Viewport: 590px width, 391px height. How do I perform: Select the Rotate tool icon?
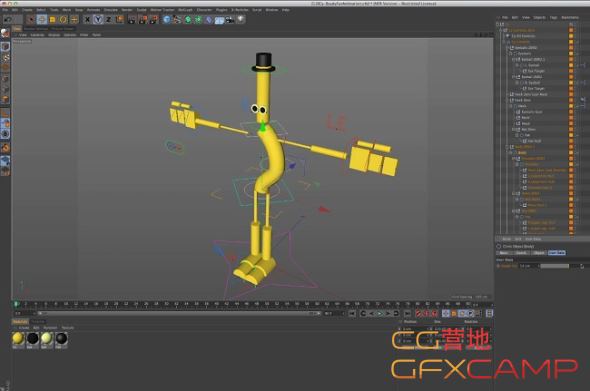[x=63, y=19]
